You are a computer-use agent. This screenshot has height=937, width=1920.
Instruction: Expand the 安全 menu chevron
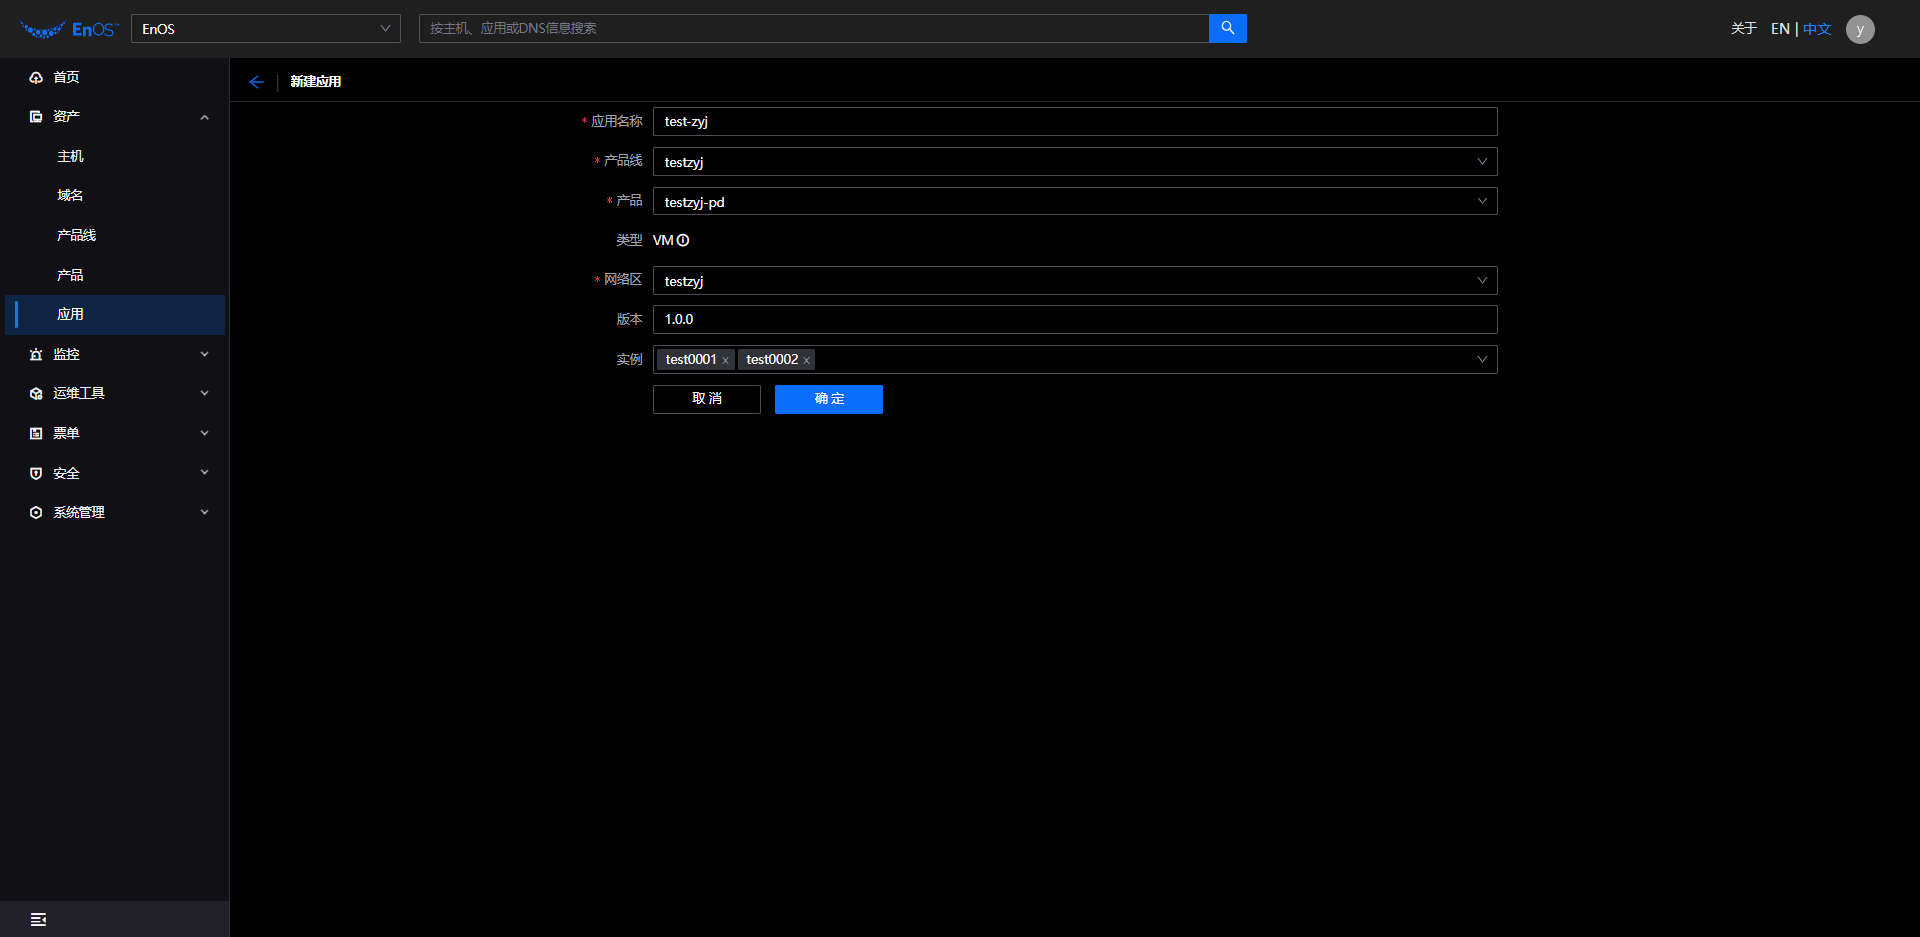(x=205, y=472)
